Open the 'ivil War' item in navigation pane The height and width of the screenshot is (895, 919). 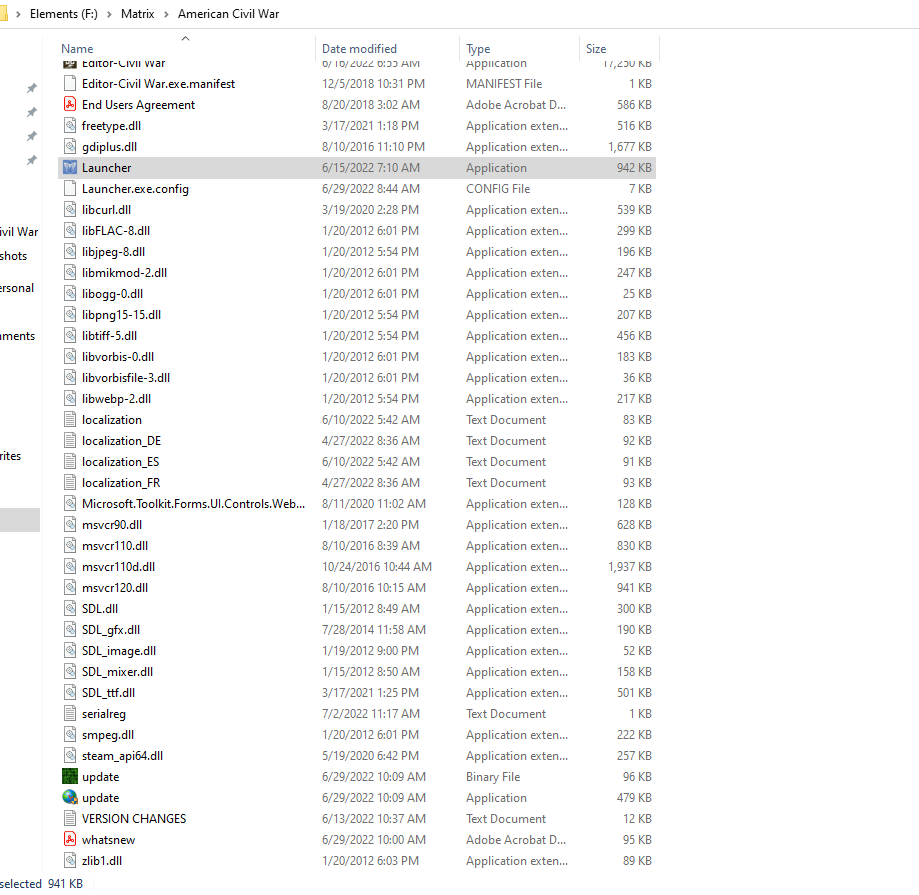click(x=19, y=232)
